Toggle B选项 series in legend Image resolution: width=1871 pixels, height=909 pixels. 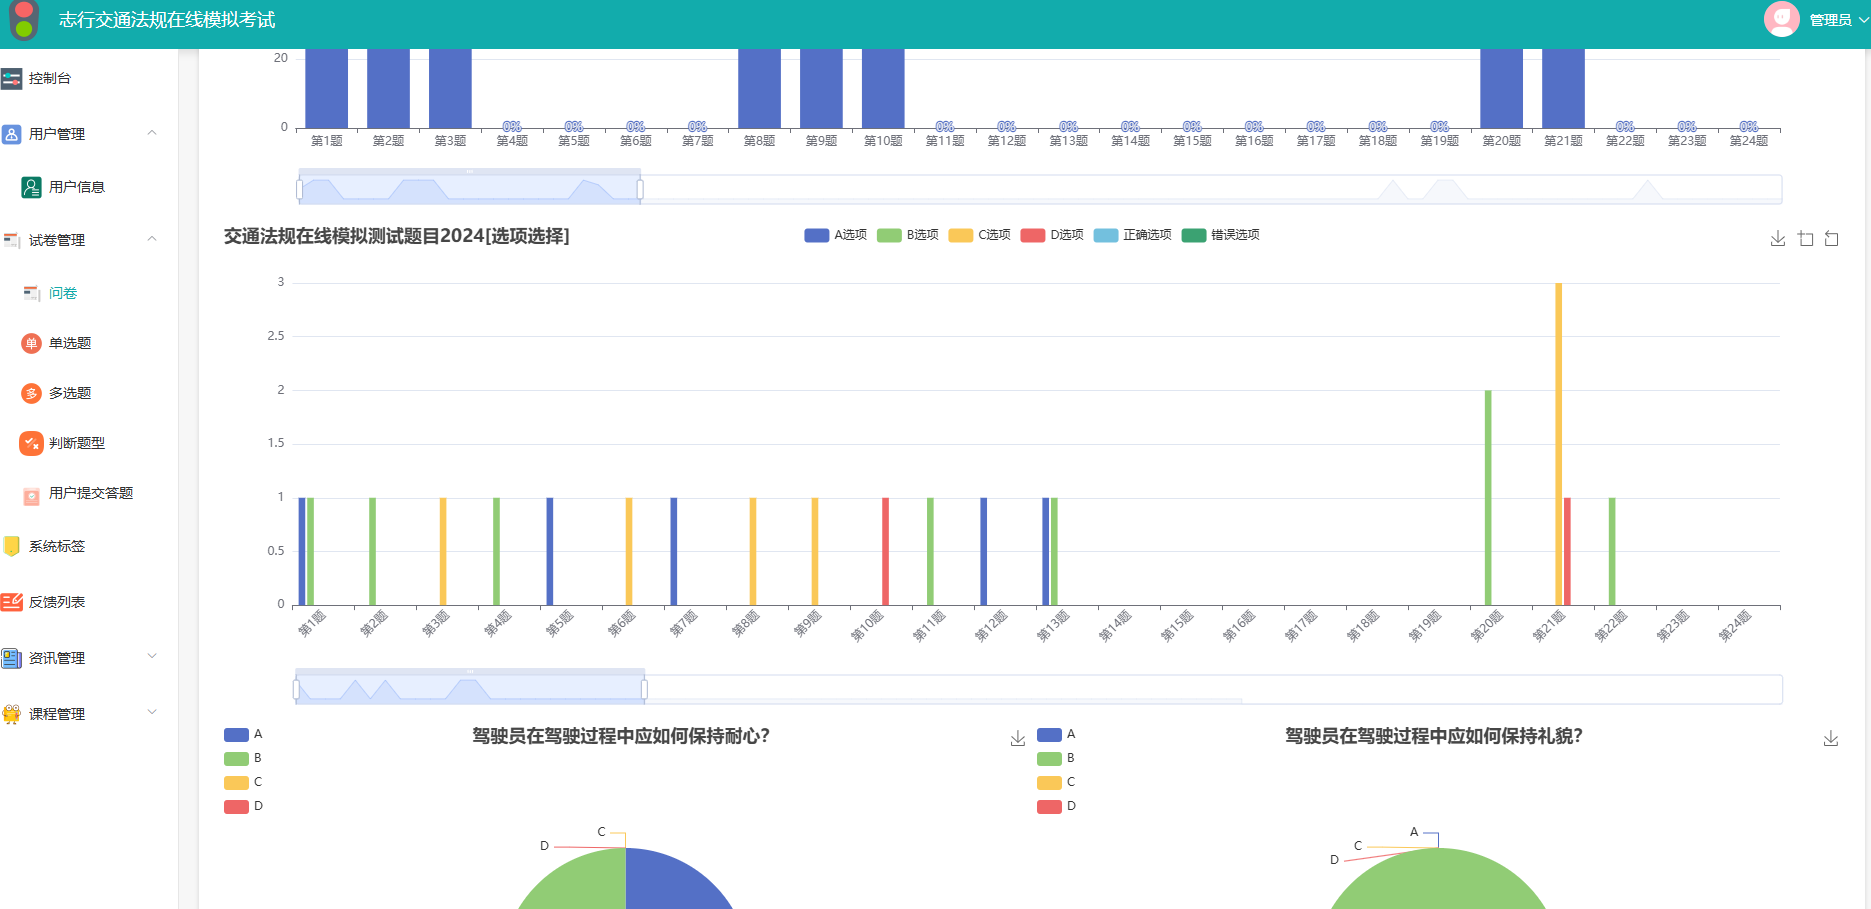(x=908, y=235)
